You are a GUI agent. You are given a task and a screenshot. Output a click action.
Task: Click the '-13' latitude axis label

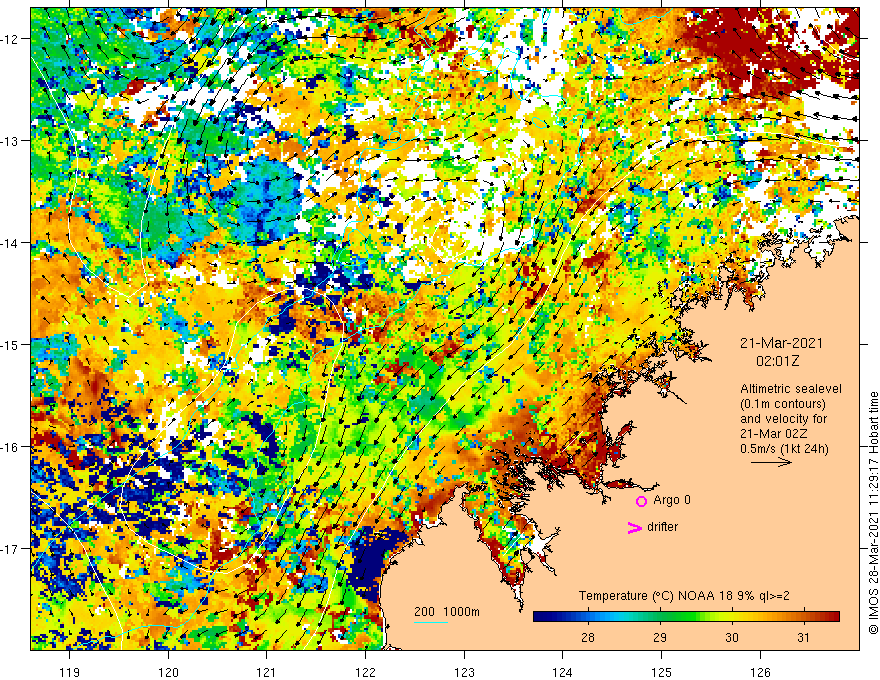[11, 141]
